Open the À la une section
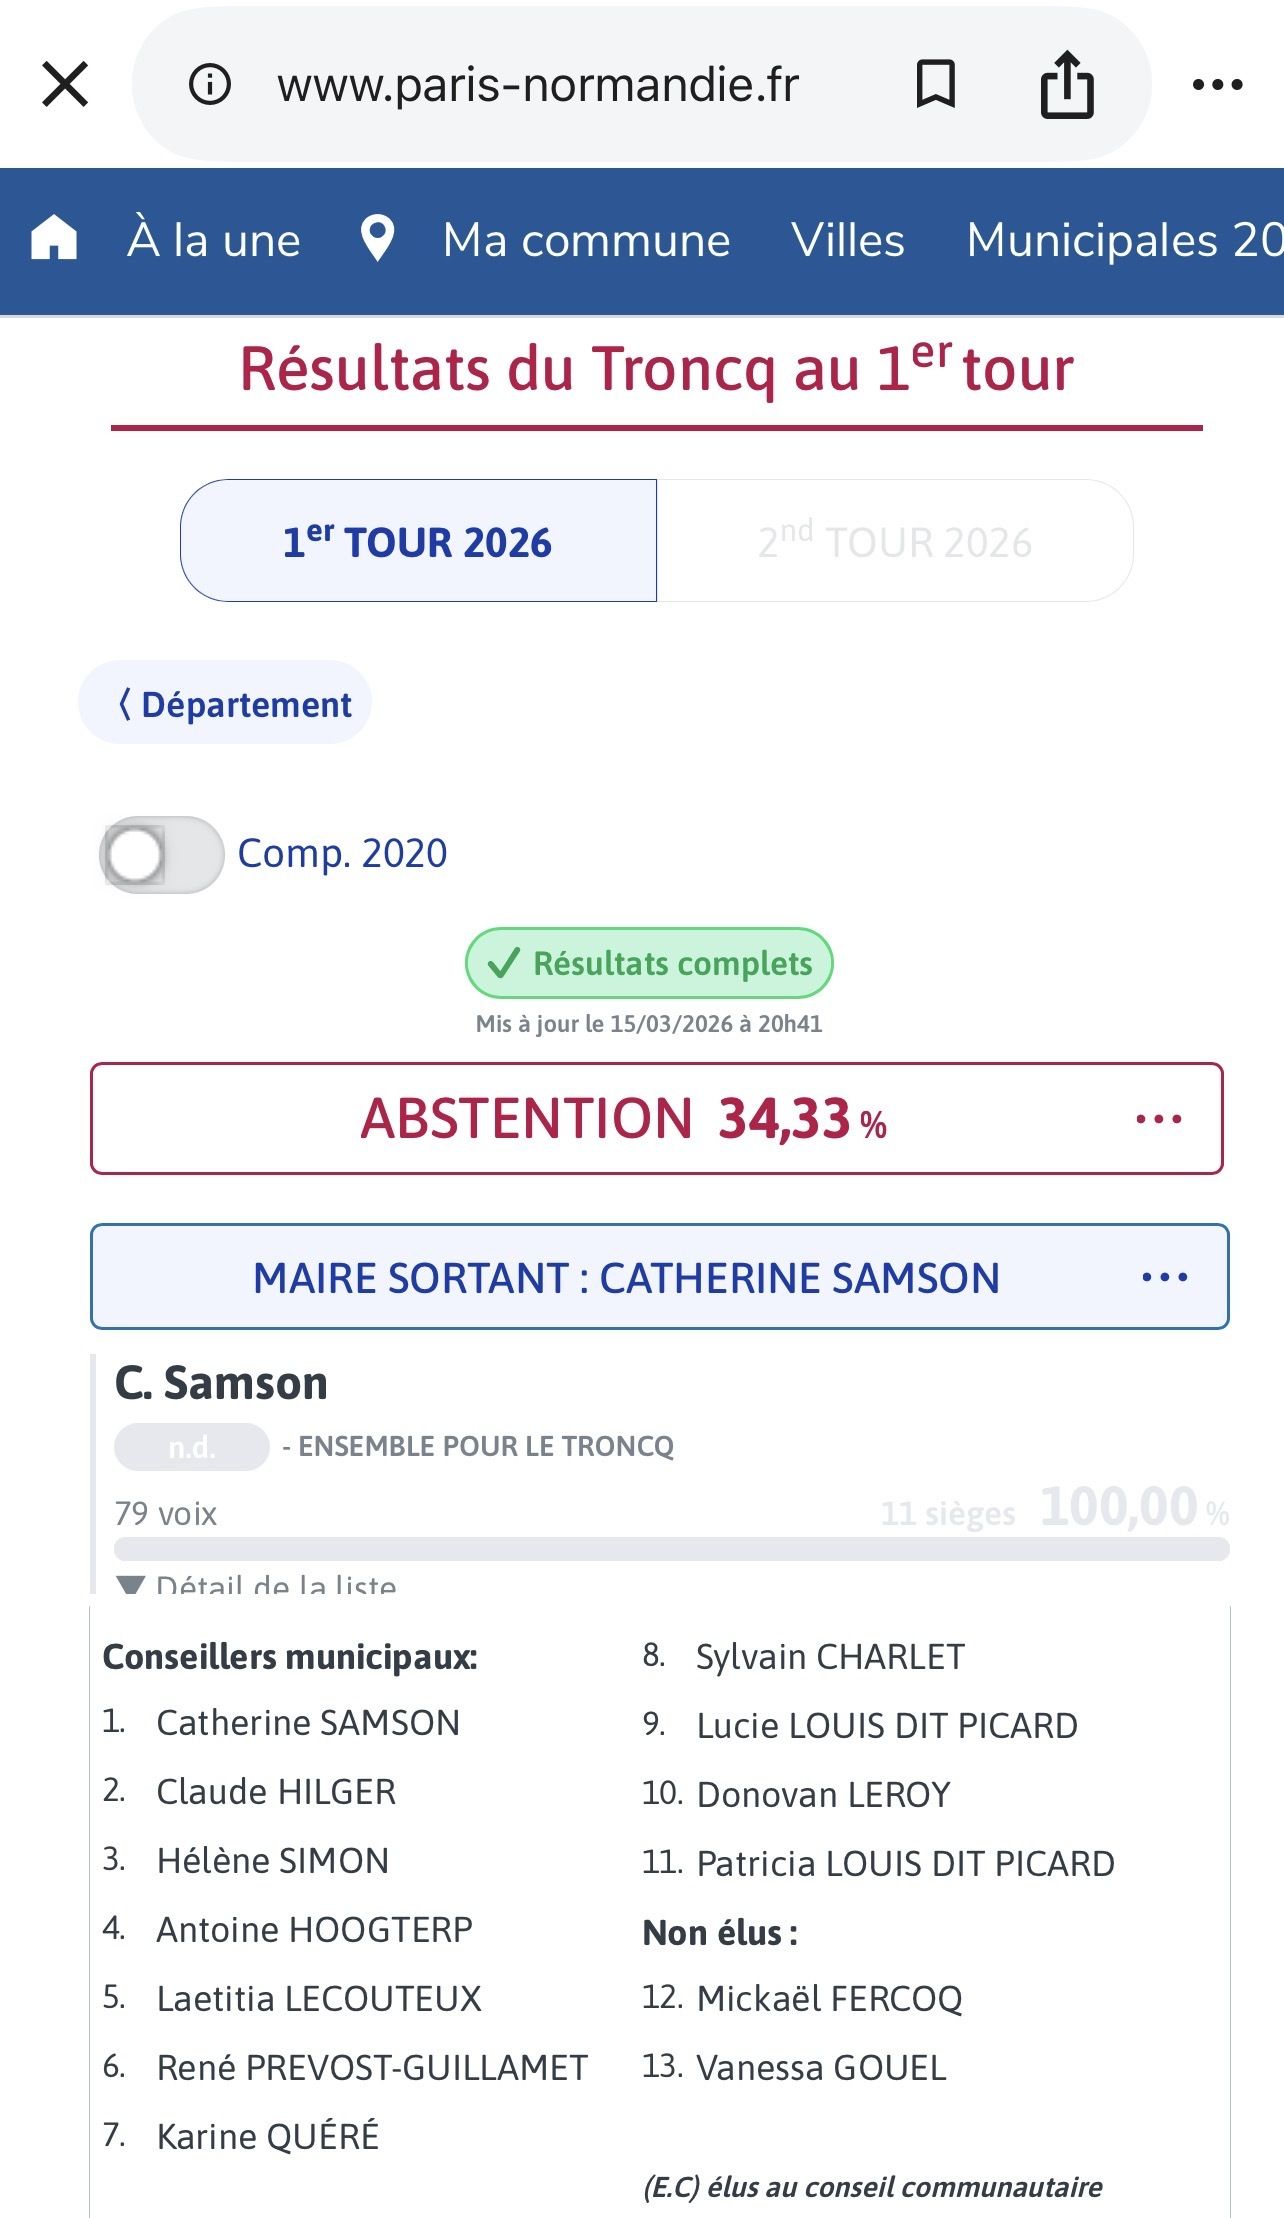 point(214,240)
